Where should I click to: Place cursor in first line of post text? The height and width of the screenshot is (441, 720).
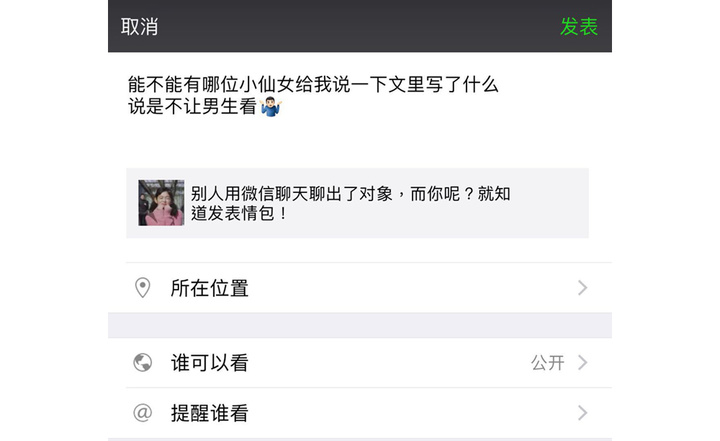(313, 85)
